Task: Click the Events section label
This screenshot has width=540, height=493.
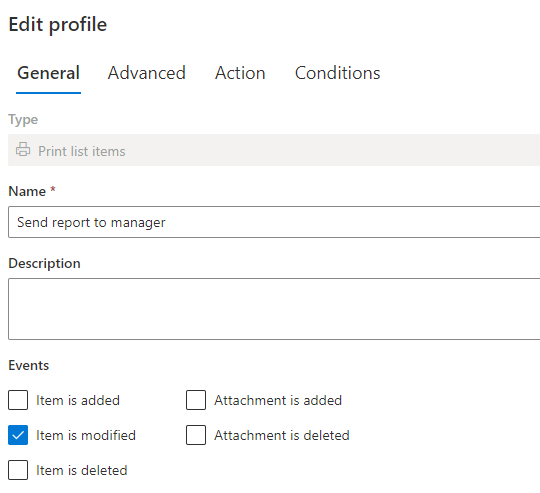Action: 29,365
